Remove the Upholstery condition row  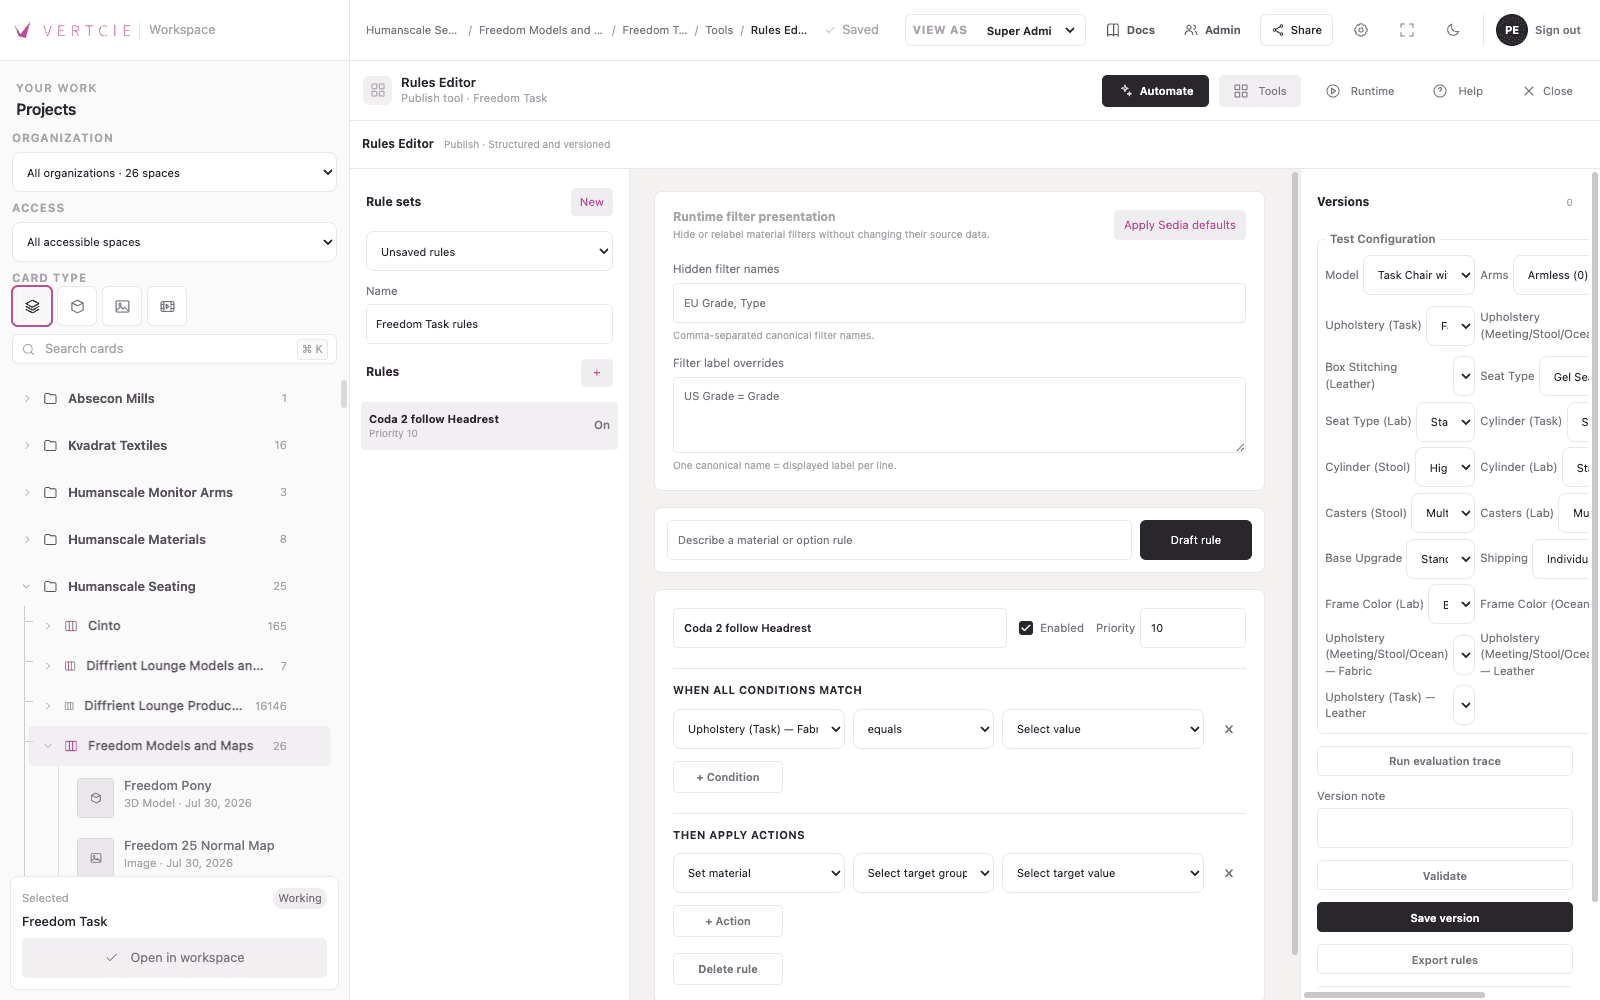(1229, 729)
